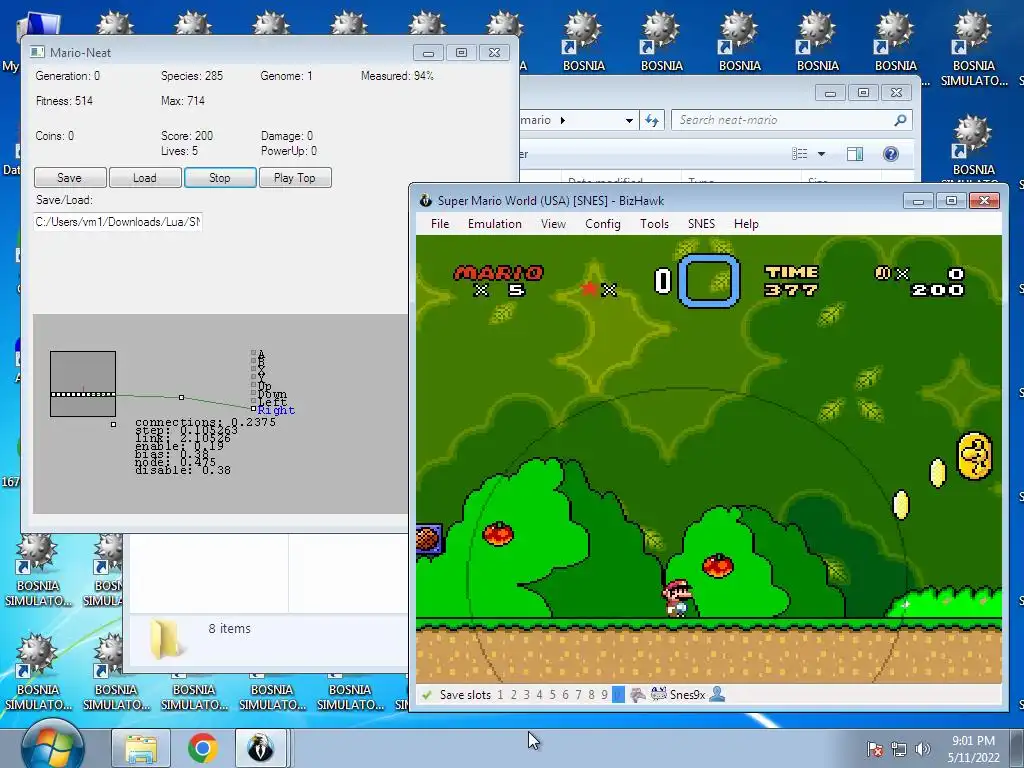The height and width of the screenshot is (768, 1024).
Task: Open the Help menu in BizHawk
Action: tap(746, 224)
